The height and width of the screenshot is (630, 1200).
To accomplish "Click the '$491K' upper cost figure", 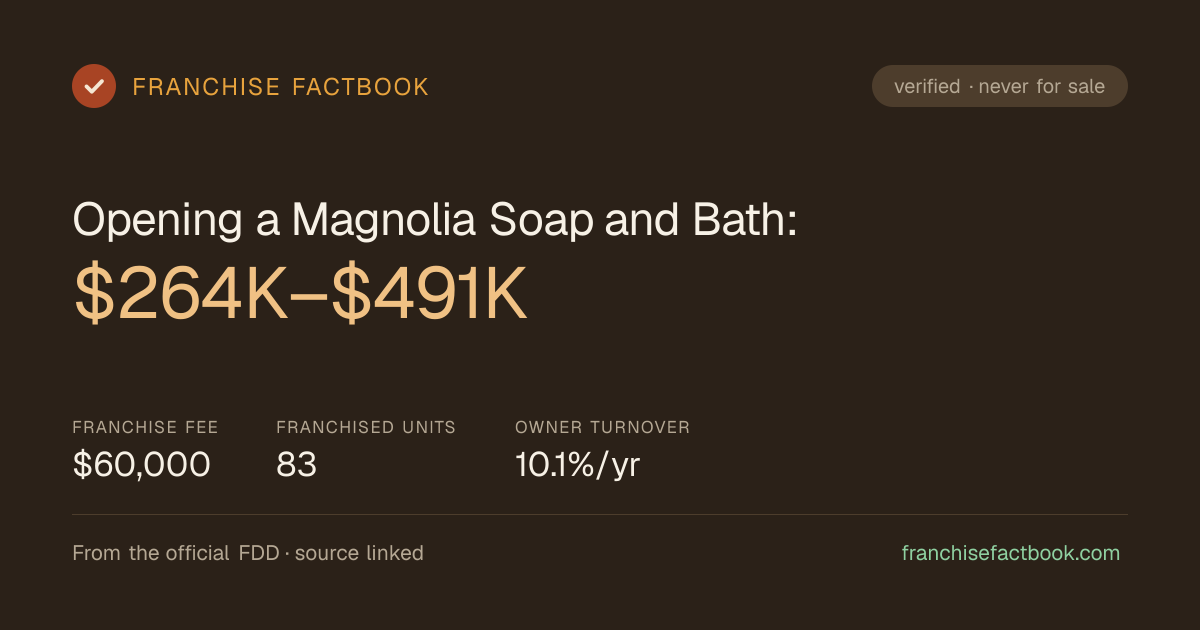I will [429, 295].
